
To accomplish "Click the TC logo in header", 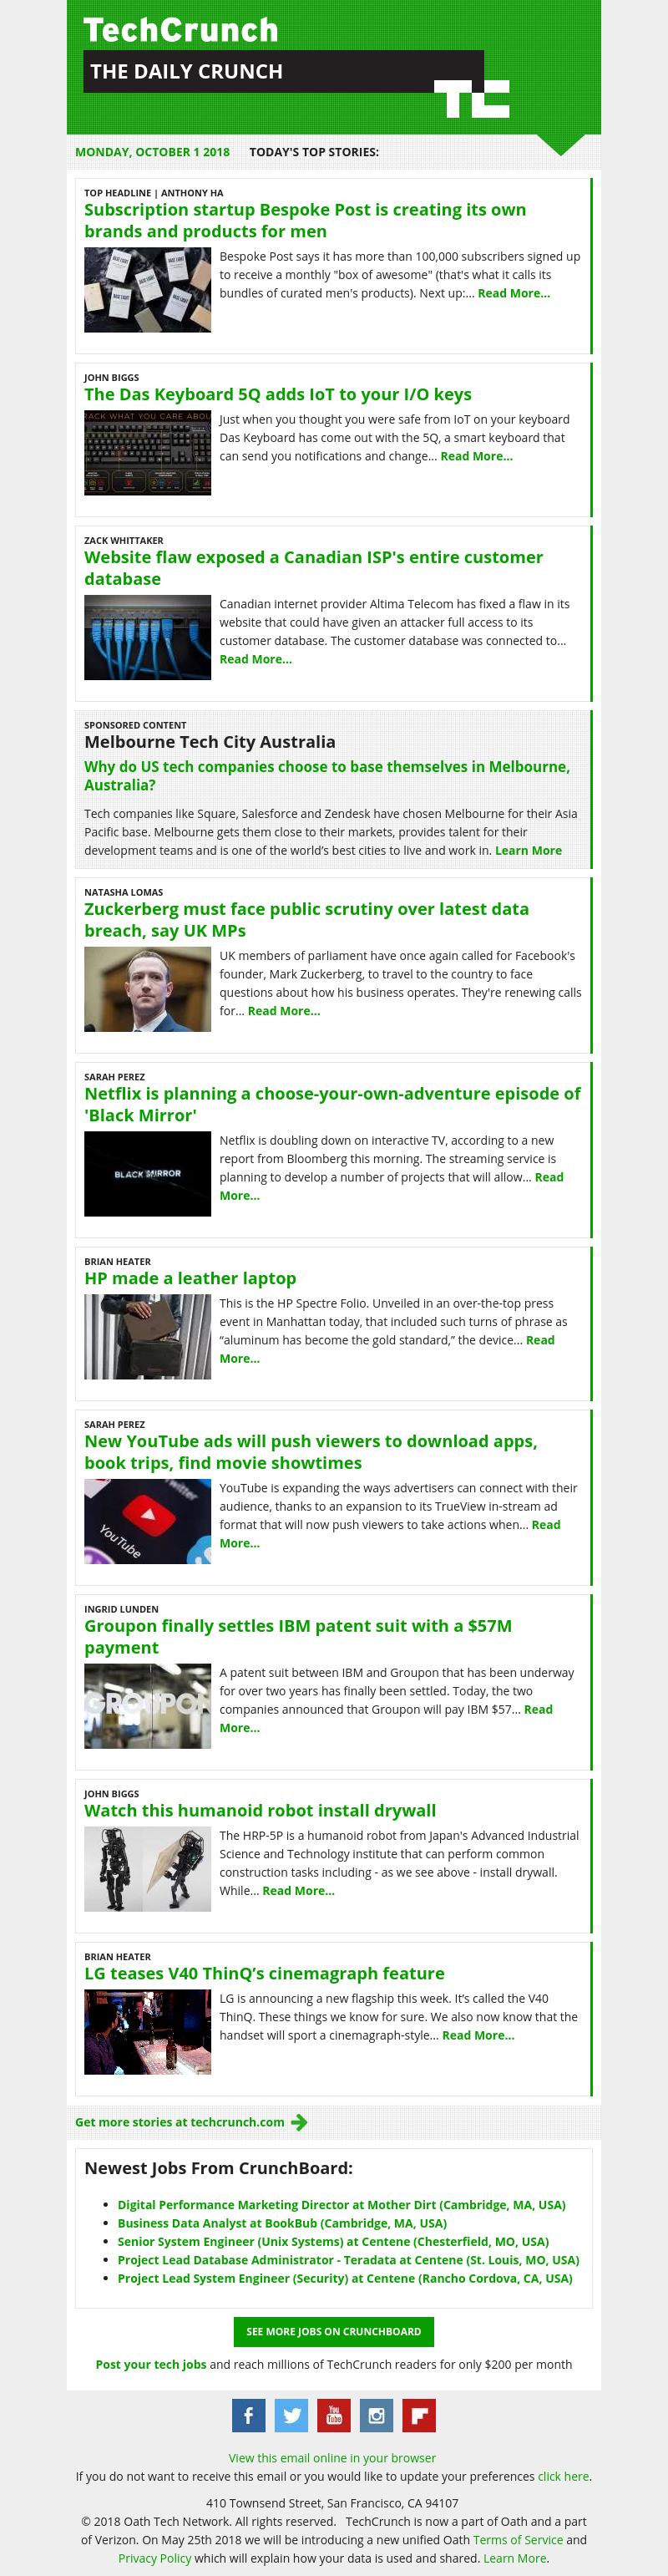I will pos(472,99).
